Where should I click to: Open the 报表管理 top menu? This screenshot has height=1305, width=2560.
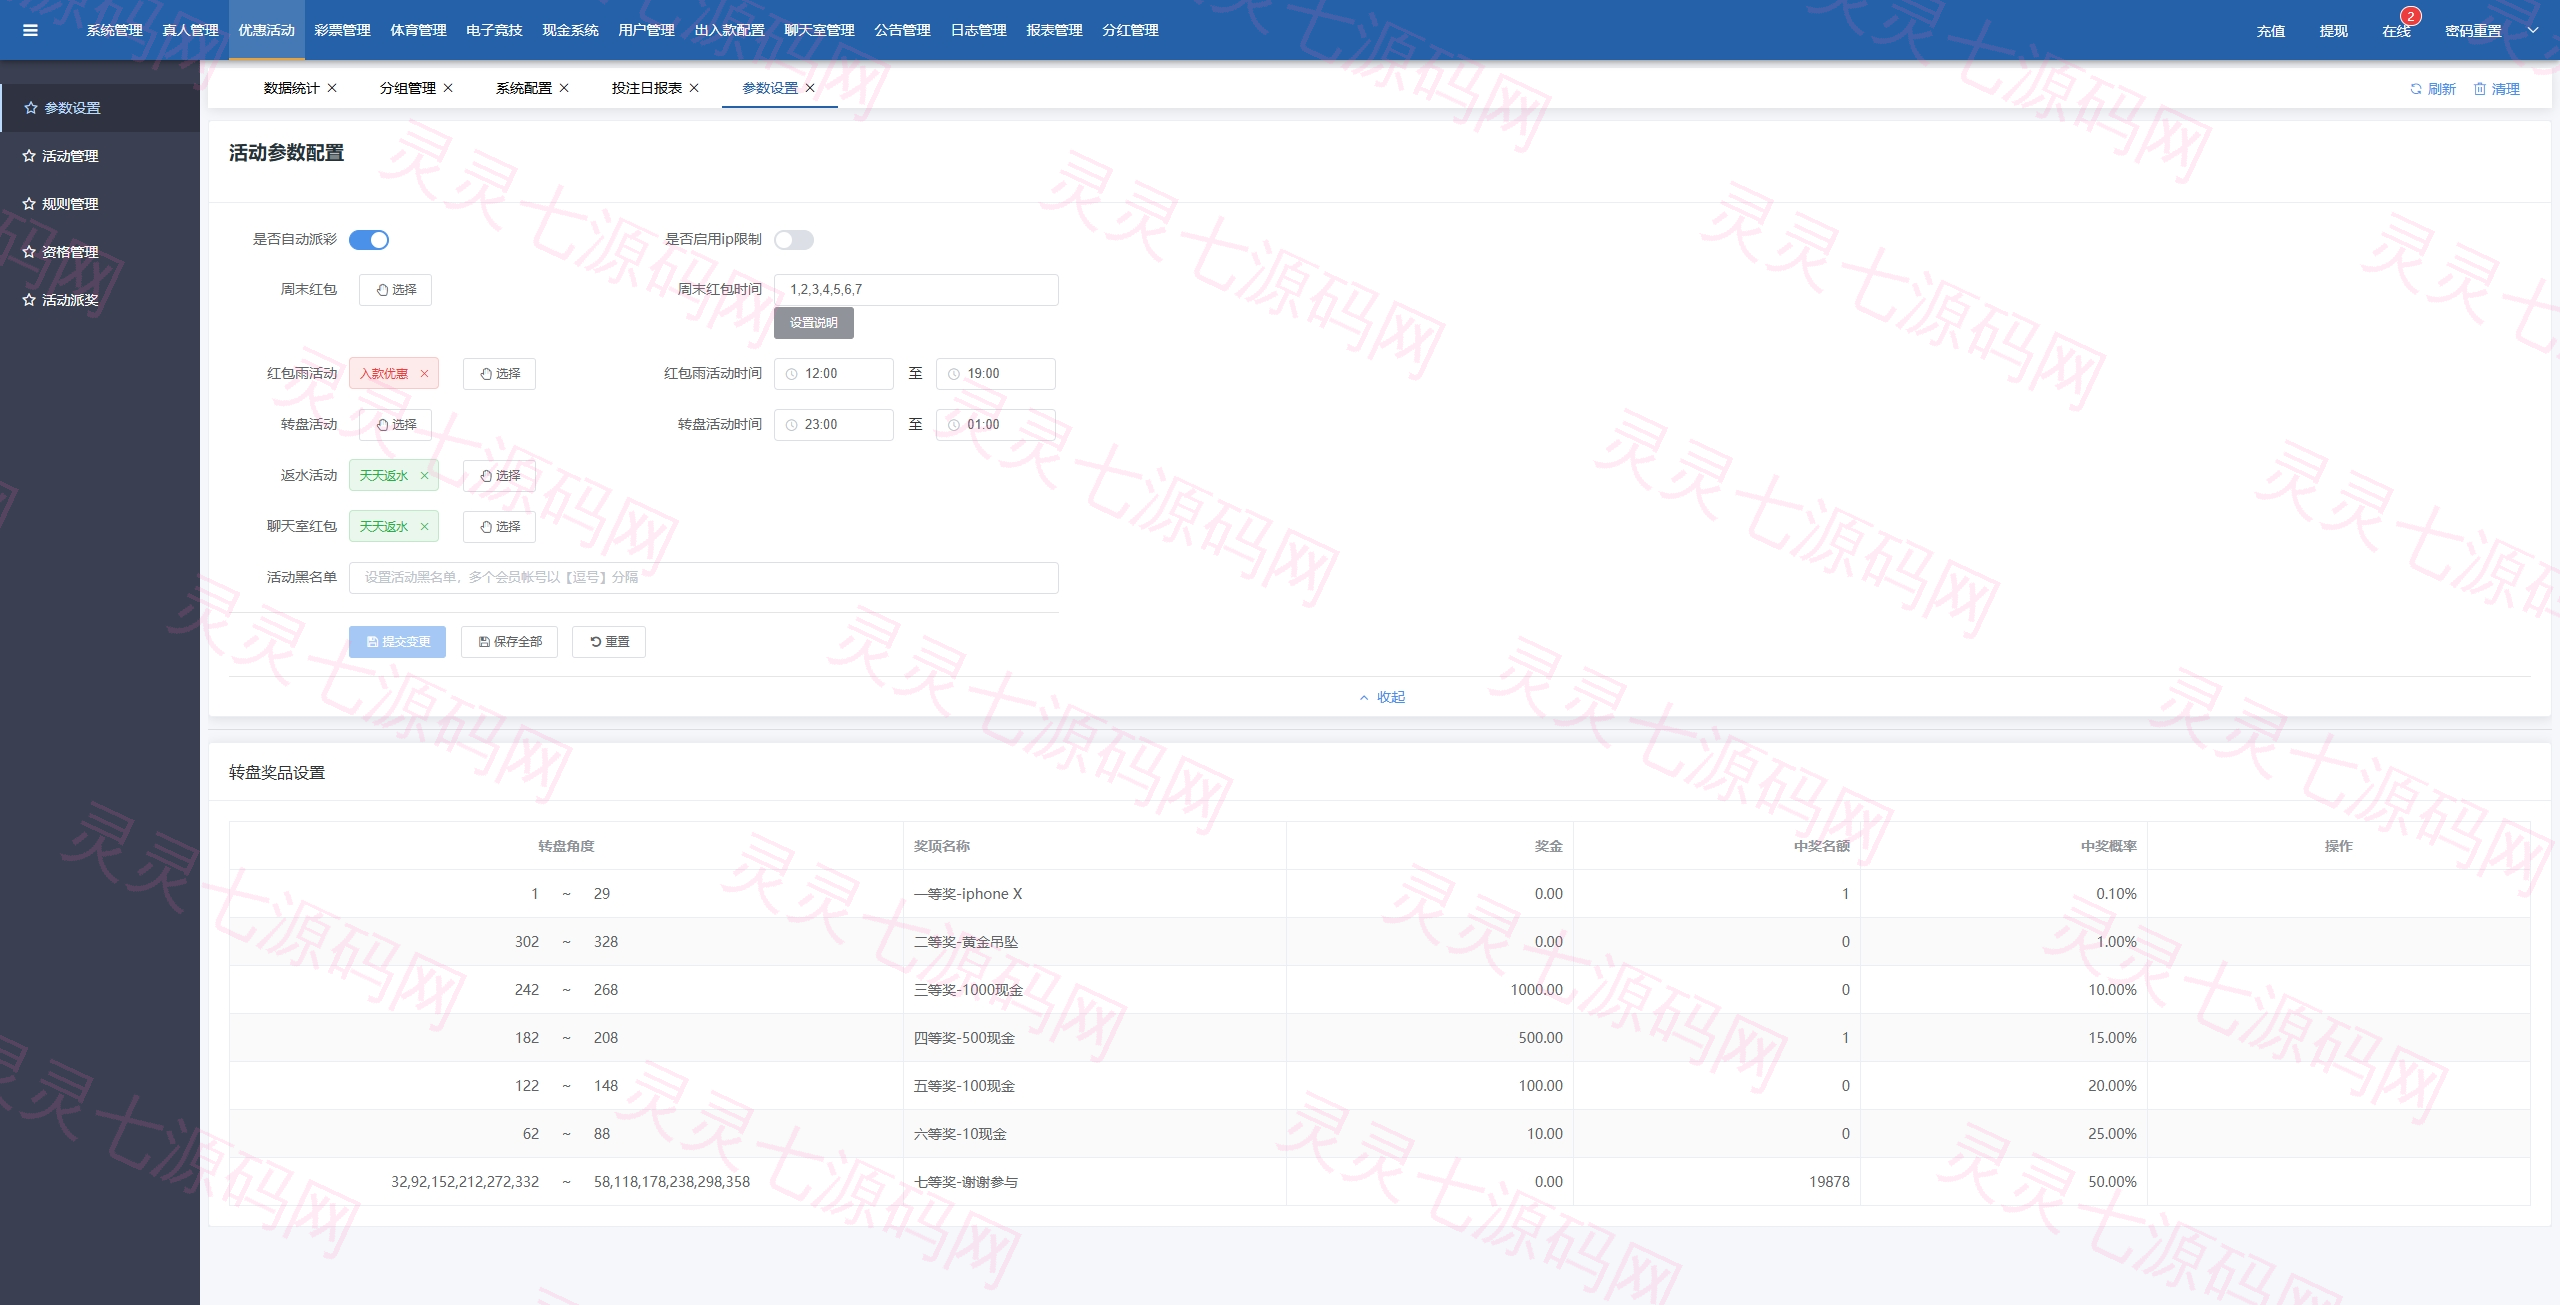pyautogui.click(x=1054, y=30)
